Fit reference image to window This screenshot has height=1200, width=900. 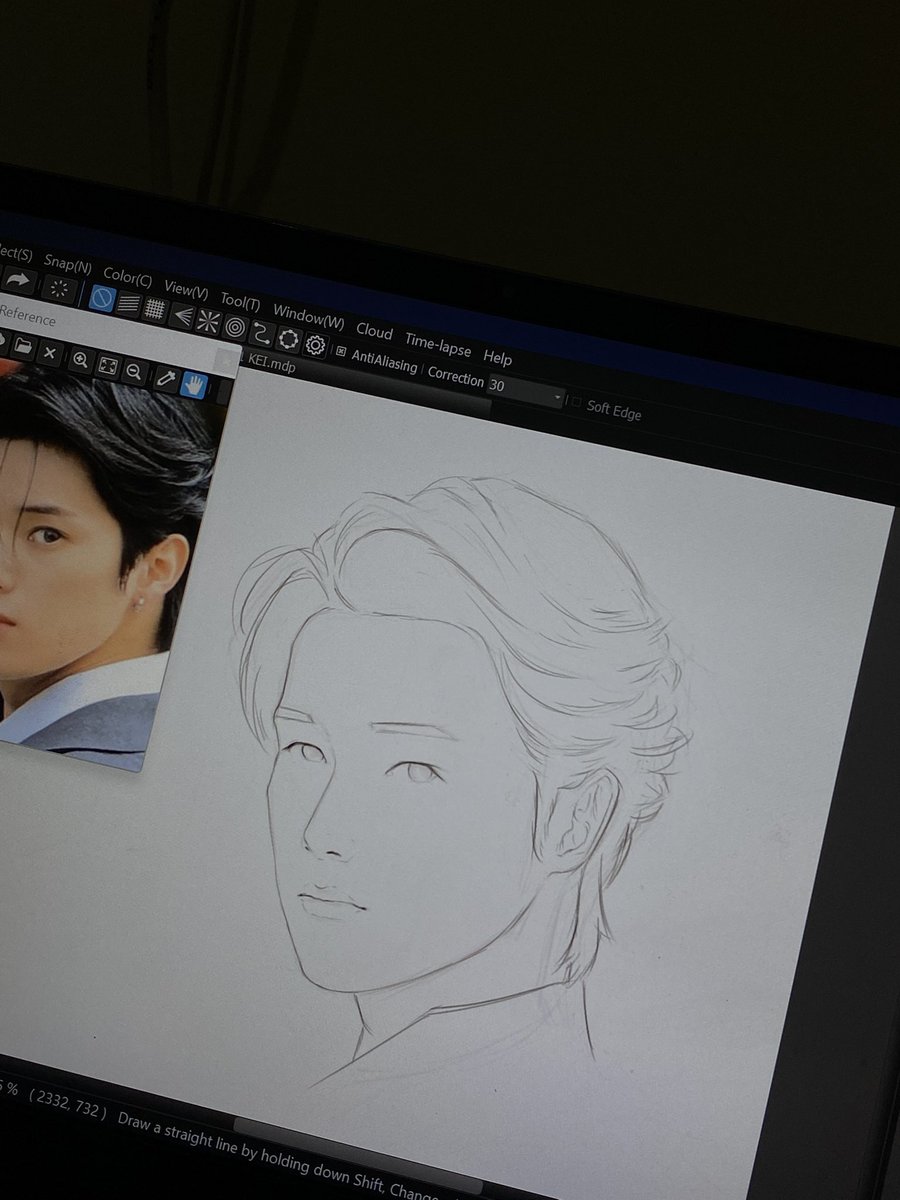(x=107, y=366)
